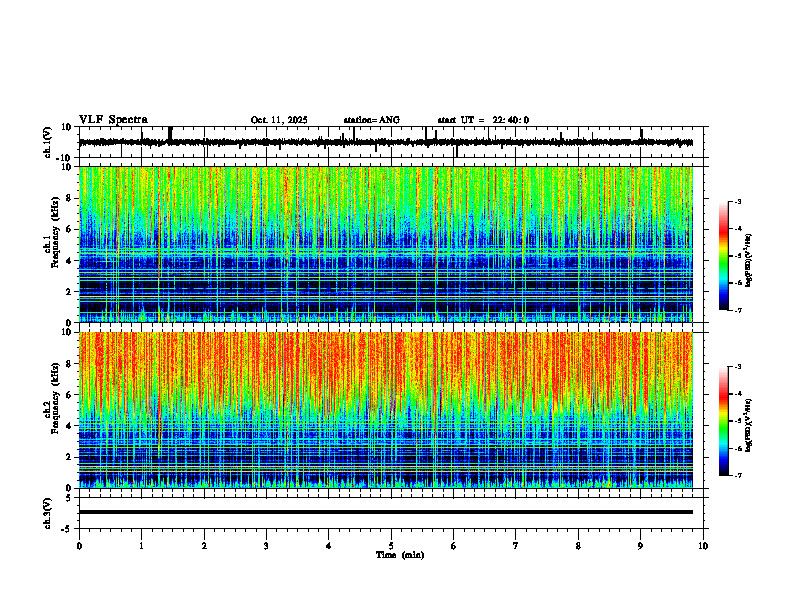Click the 'start UT = 22:40:0' text

[483, 120]
